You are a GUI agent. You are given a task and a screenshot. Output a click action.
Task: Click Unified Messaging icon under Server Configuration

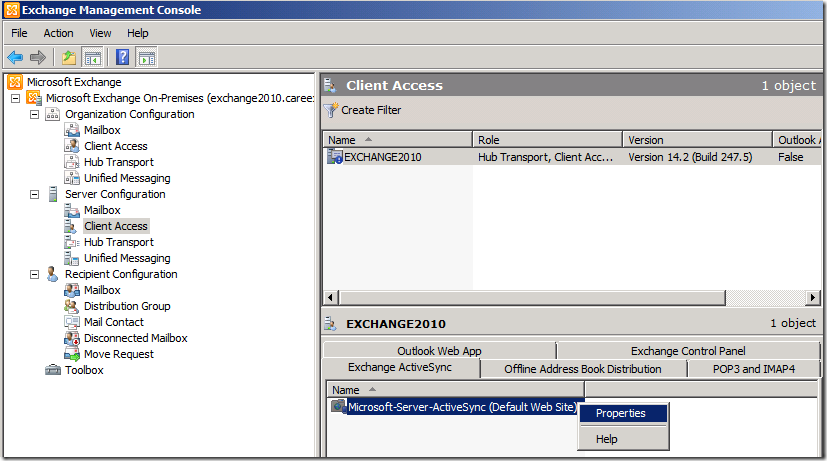(x=72, y=258)
